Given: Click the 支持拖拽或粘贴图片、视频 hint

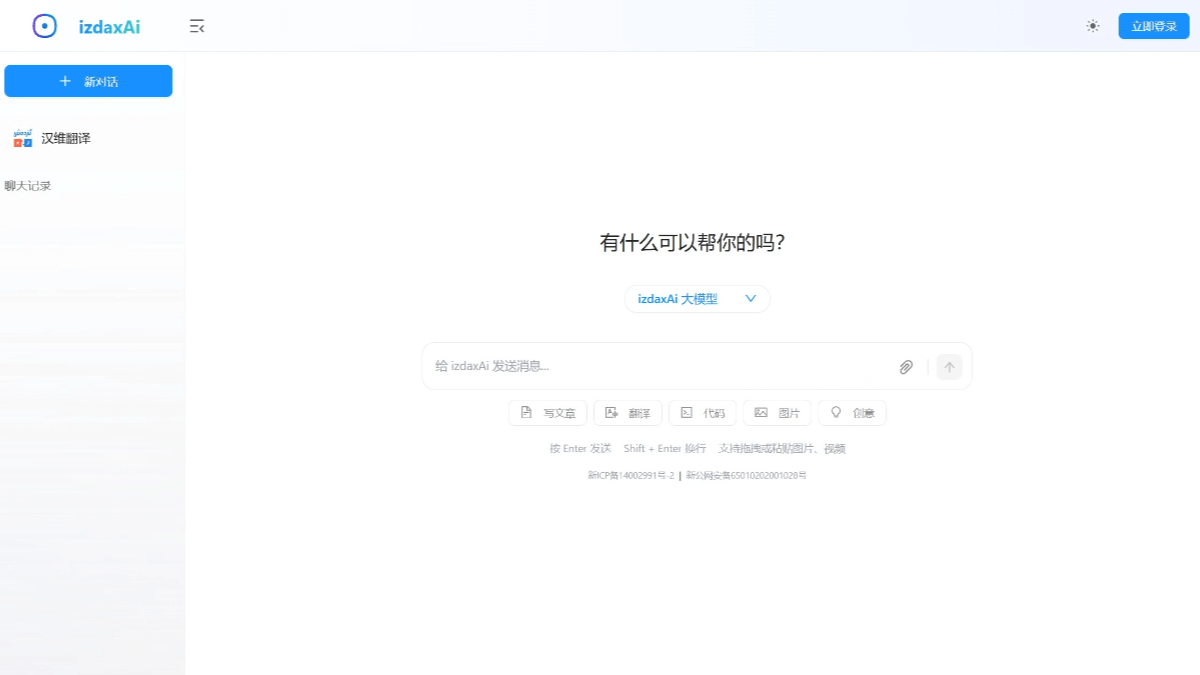Looking at the screenshot, I should 783,449.
